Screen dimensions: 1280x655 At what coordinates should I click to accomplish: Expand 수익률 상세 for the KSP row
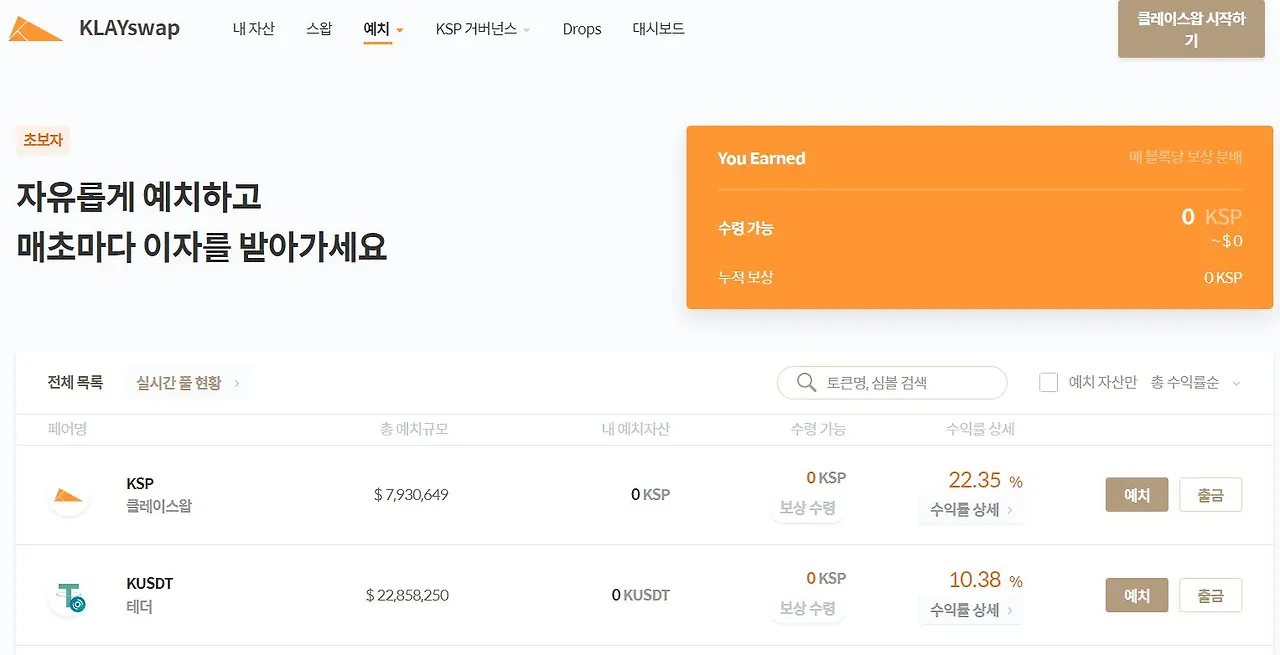tap(970, 509)
